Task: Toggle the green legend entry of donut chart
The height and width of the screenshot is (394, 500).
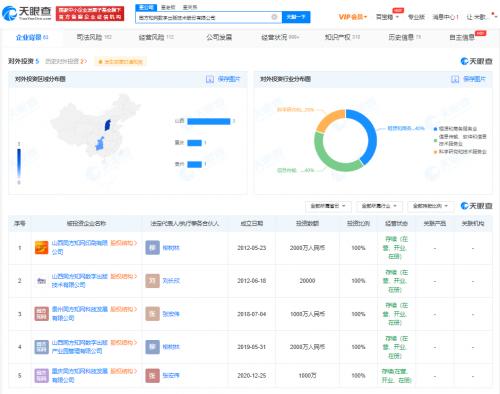Action: (x=460, y=140)
